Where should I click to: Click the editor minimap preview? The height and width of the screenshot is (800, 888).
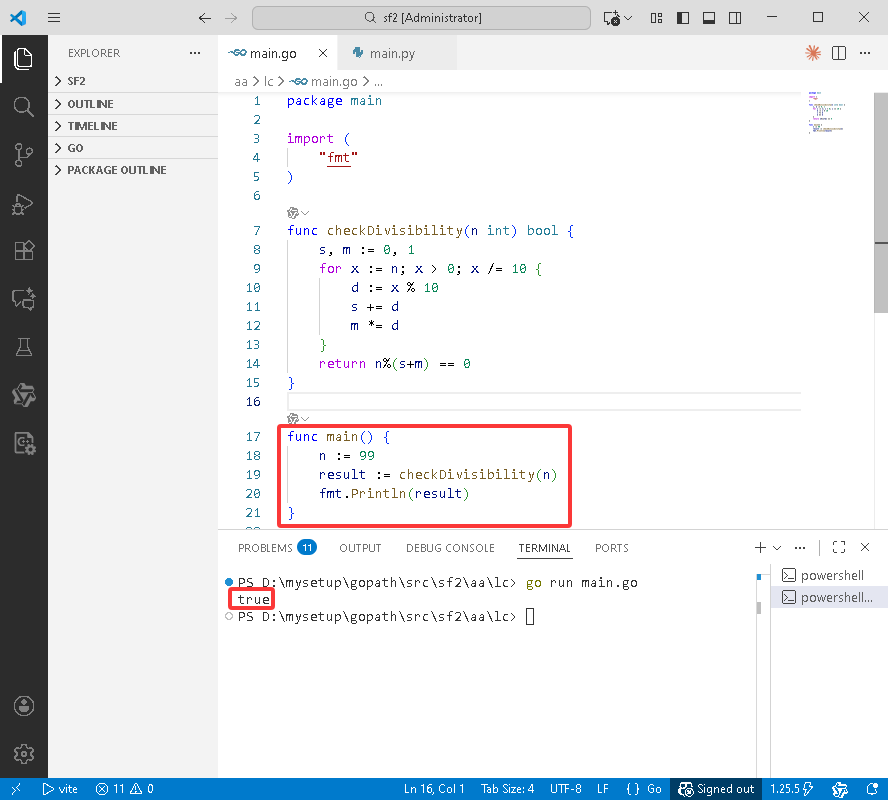click(x=826, y=112)
